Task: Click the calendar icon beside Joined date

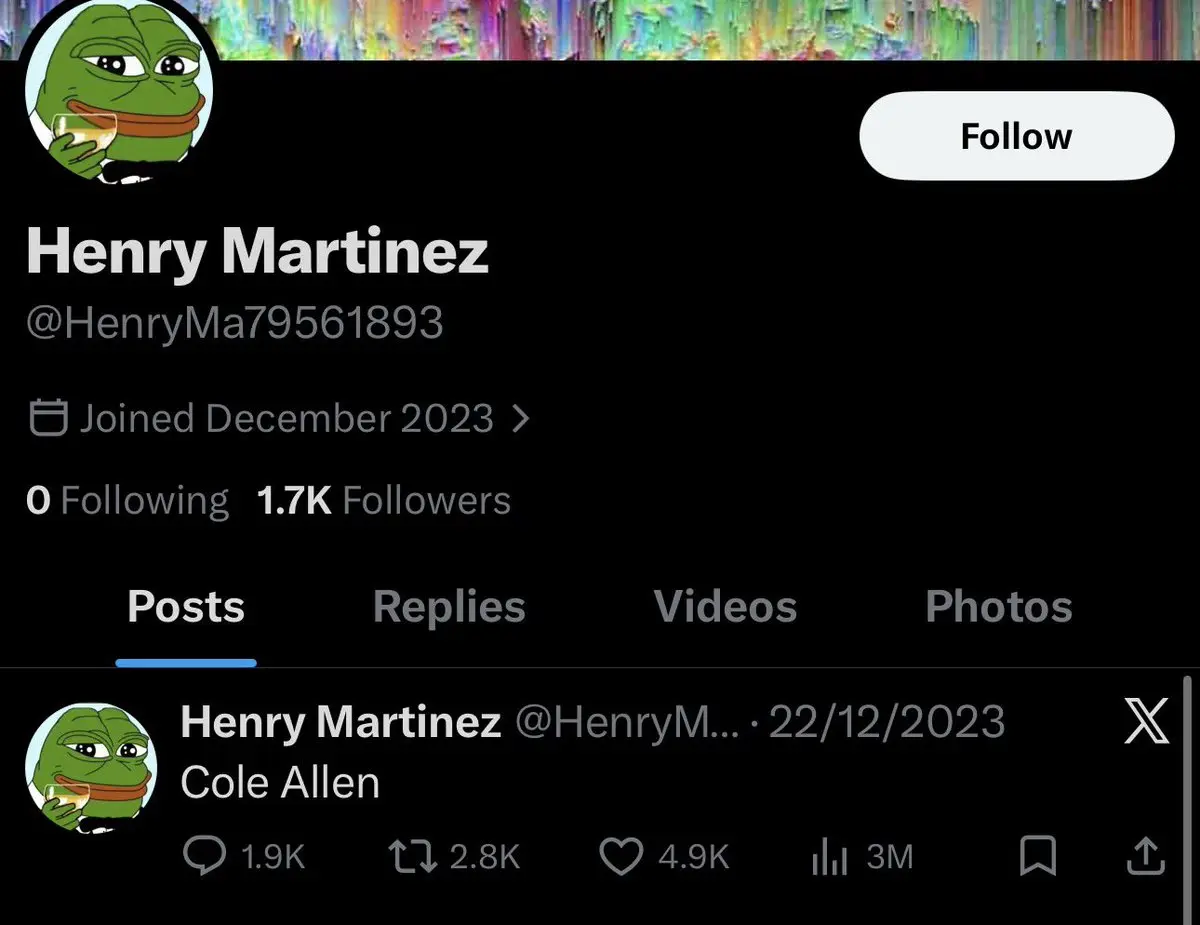Action: pyautogui.click(x=48, y=418)
